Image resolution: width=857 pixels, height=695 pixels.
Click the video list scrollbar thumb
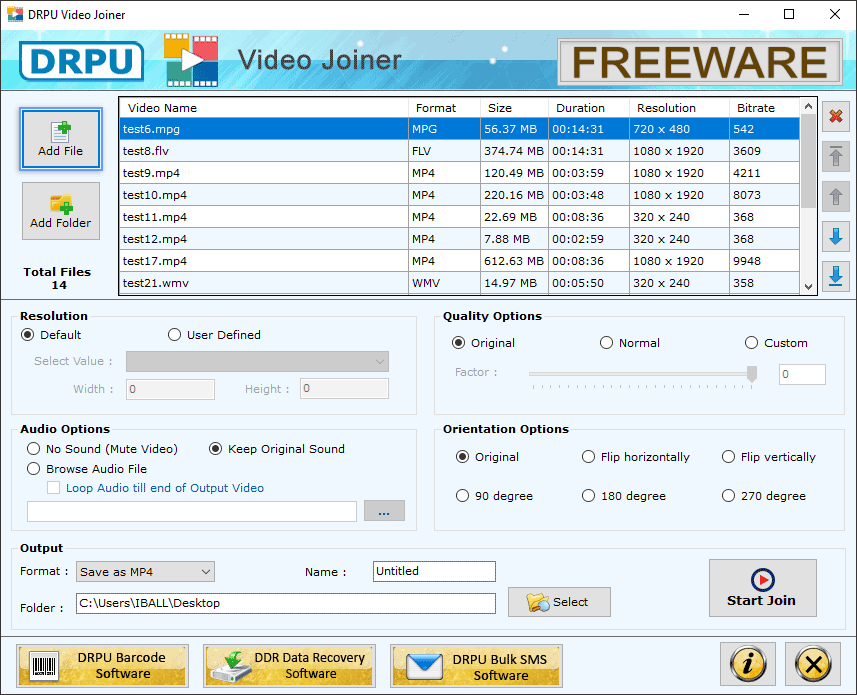point(808,162)
